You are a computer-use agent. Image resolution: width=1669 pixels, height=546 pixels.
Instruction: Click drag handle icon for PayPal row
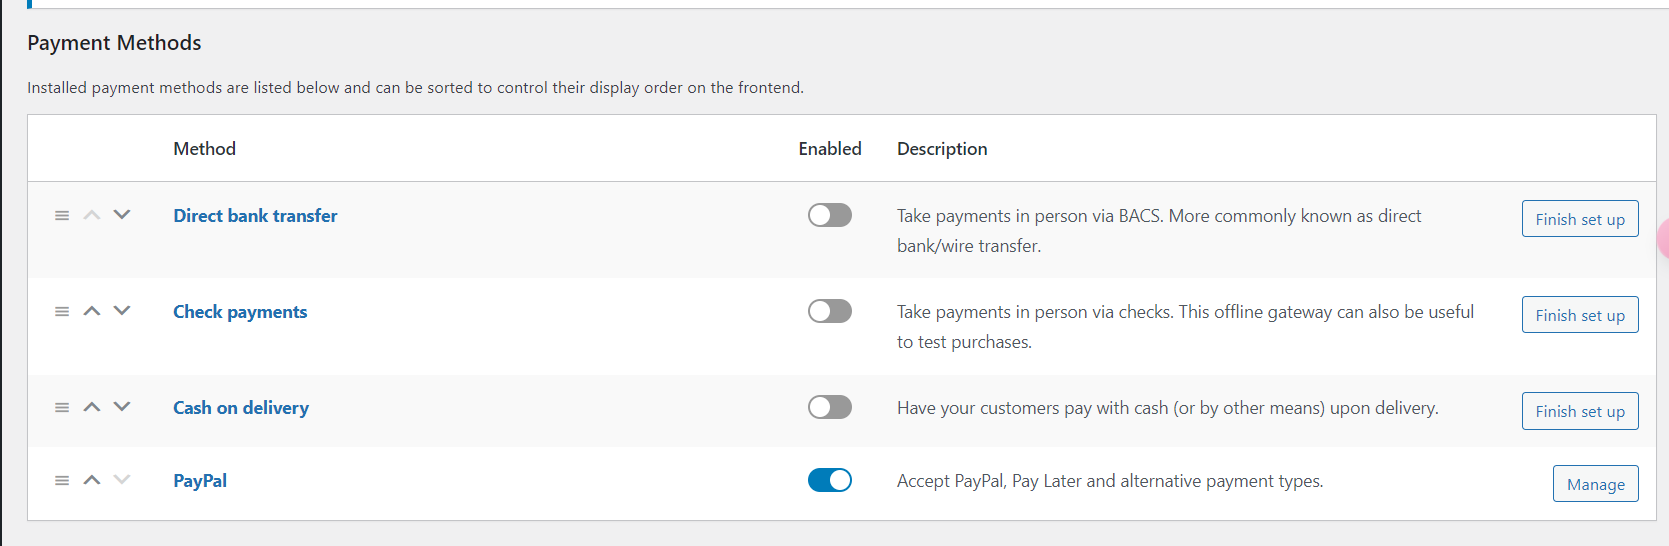click(x=62, y=481)
